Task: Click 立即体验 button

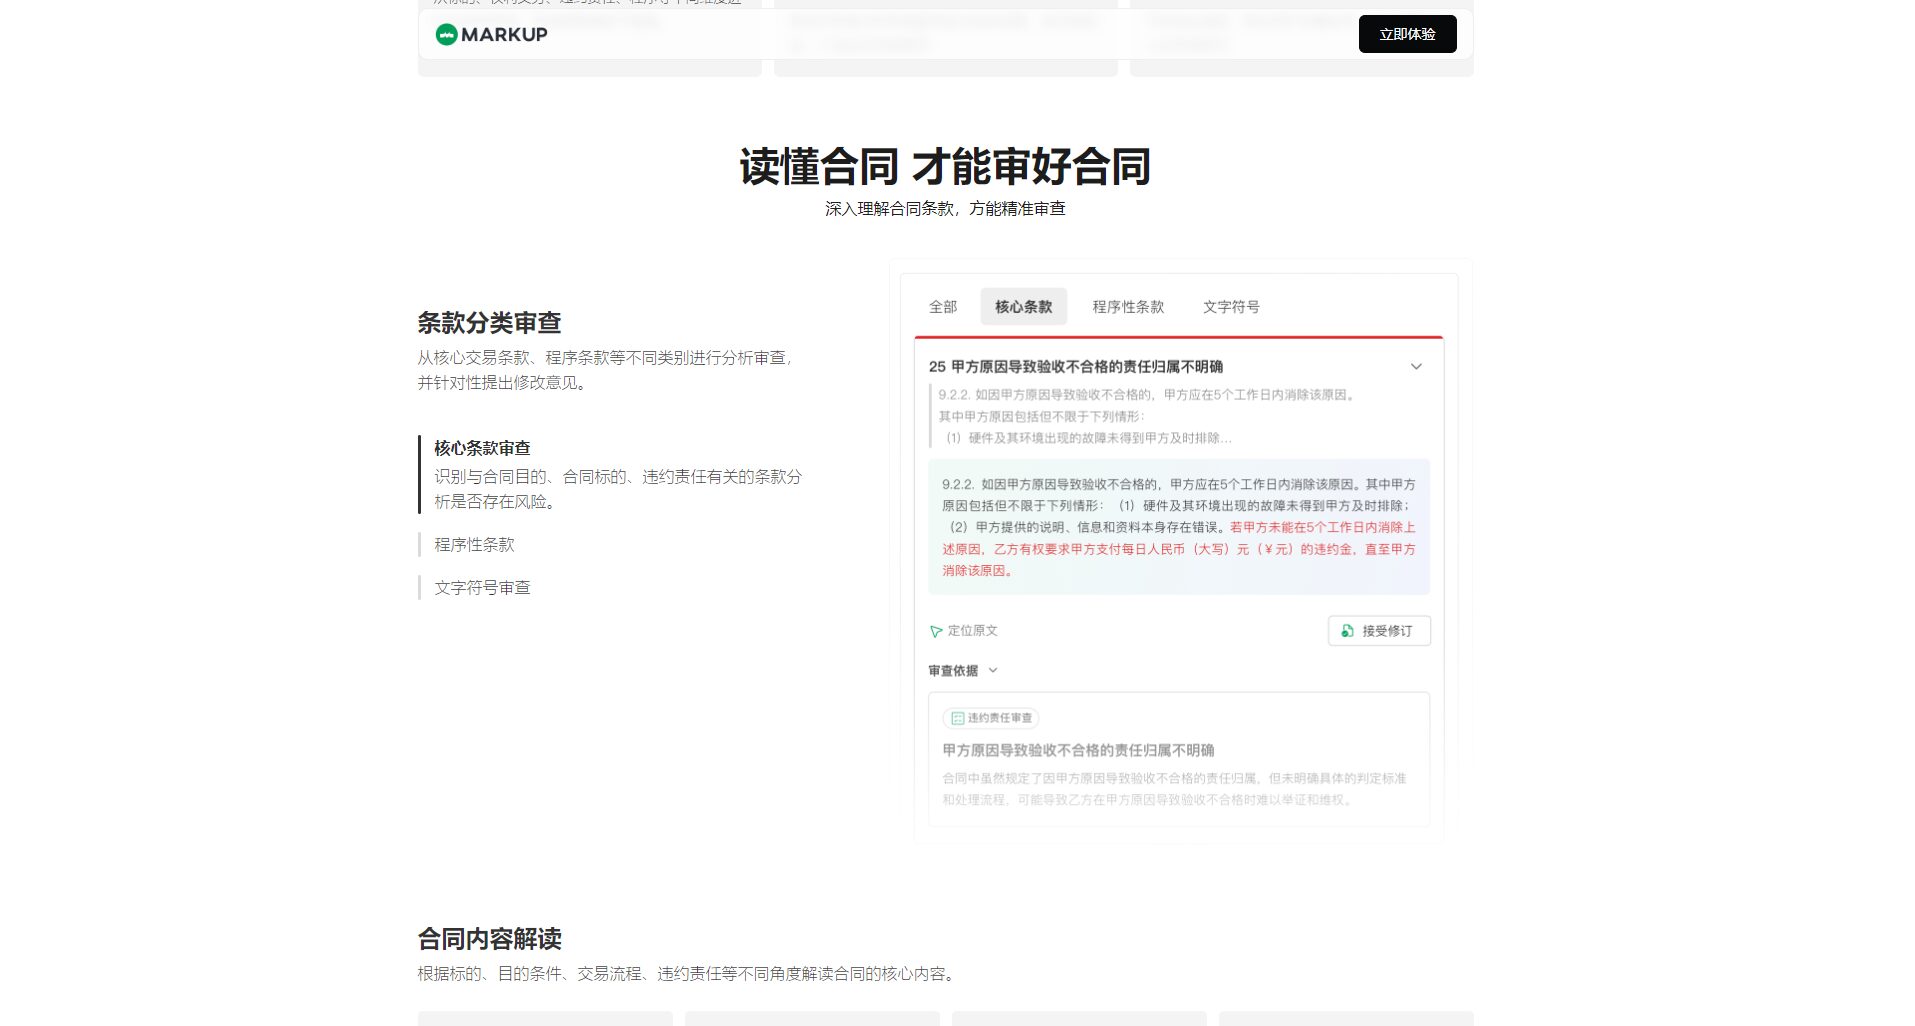Action: tap(1407, 33)
